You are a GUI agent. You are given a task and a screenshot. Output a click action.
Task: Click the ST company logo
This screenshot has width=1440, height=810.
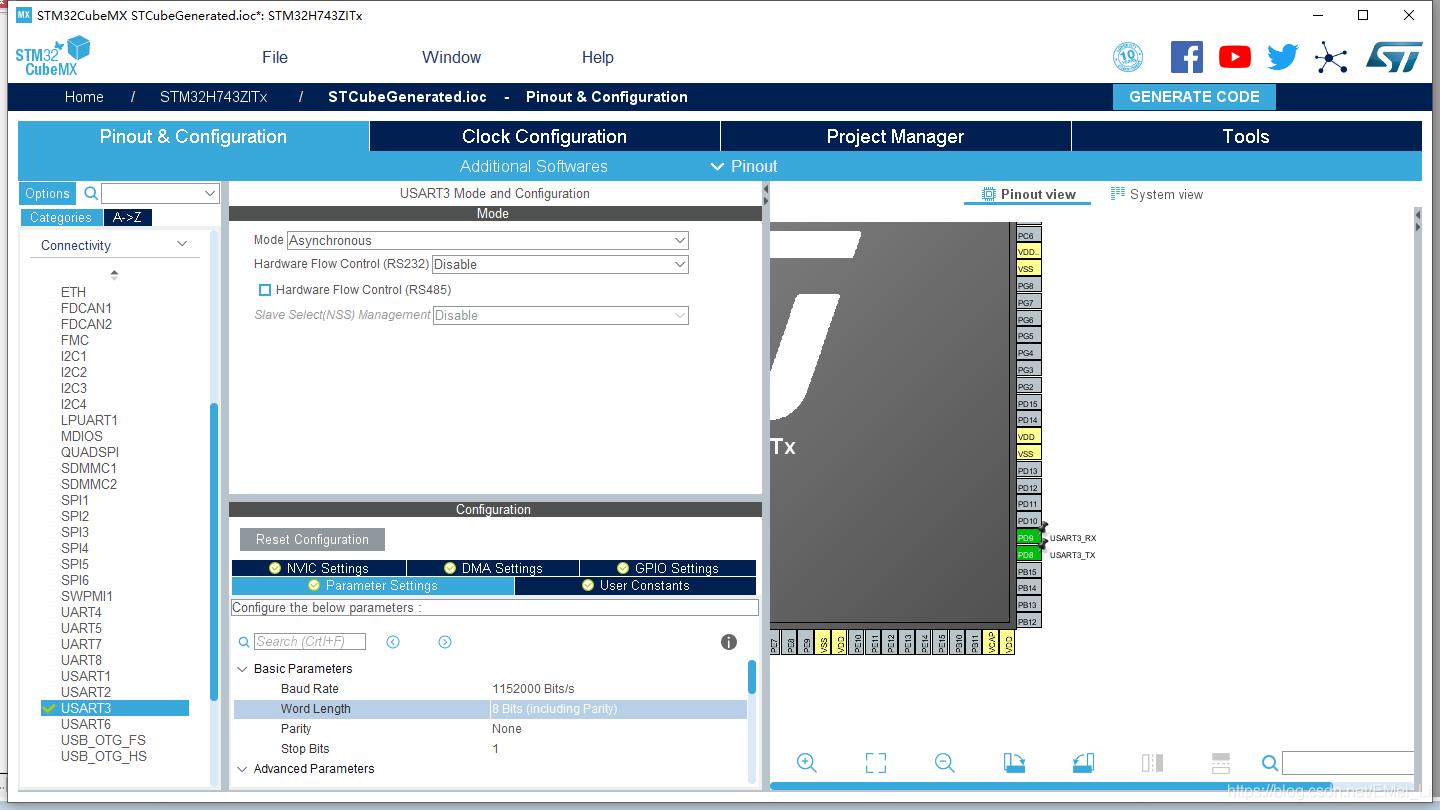(x=1394, y=57)
